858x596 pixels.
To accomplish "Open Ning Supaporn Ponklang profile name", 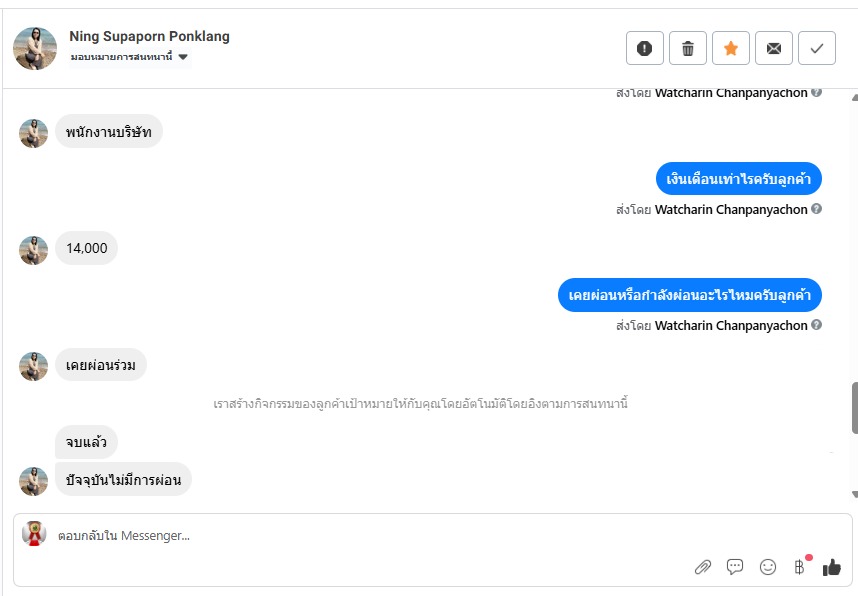I will tap(149, 36).
